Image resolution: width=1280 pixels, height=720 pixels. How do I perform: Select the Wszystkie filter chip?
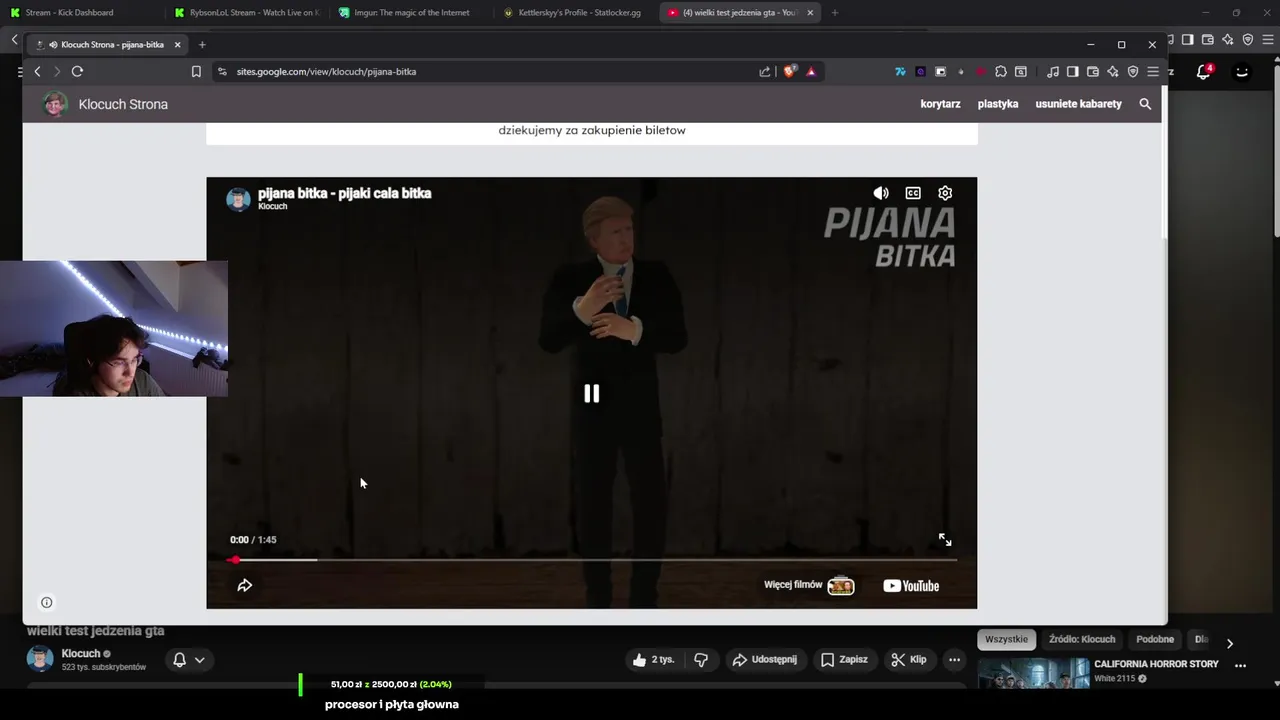(x=1006, y=639)
